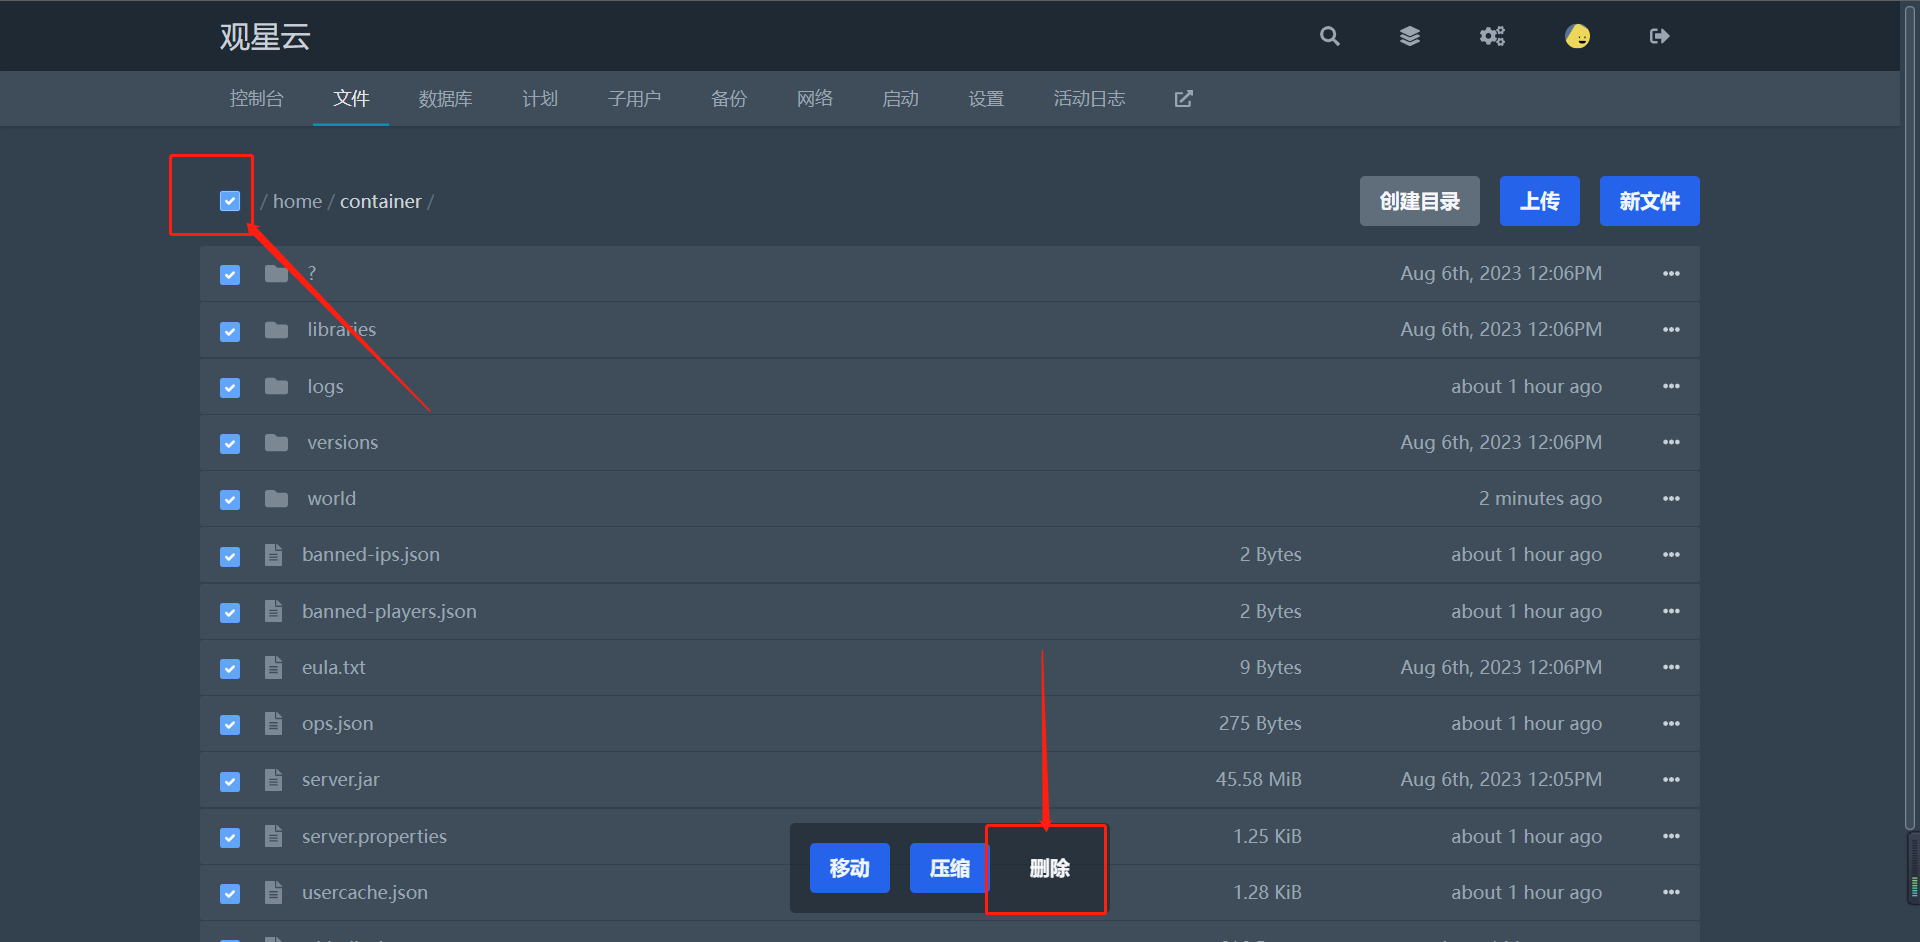Click file icon of usercache.json
The height and width of the screenshot is (942, 1920).
click(273, 892)
